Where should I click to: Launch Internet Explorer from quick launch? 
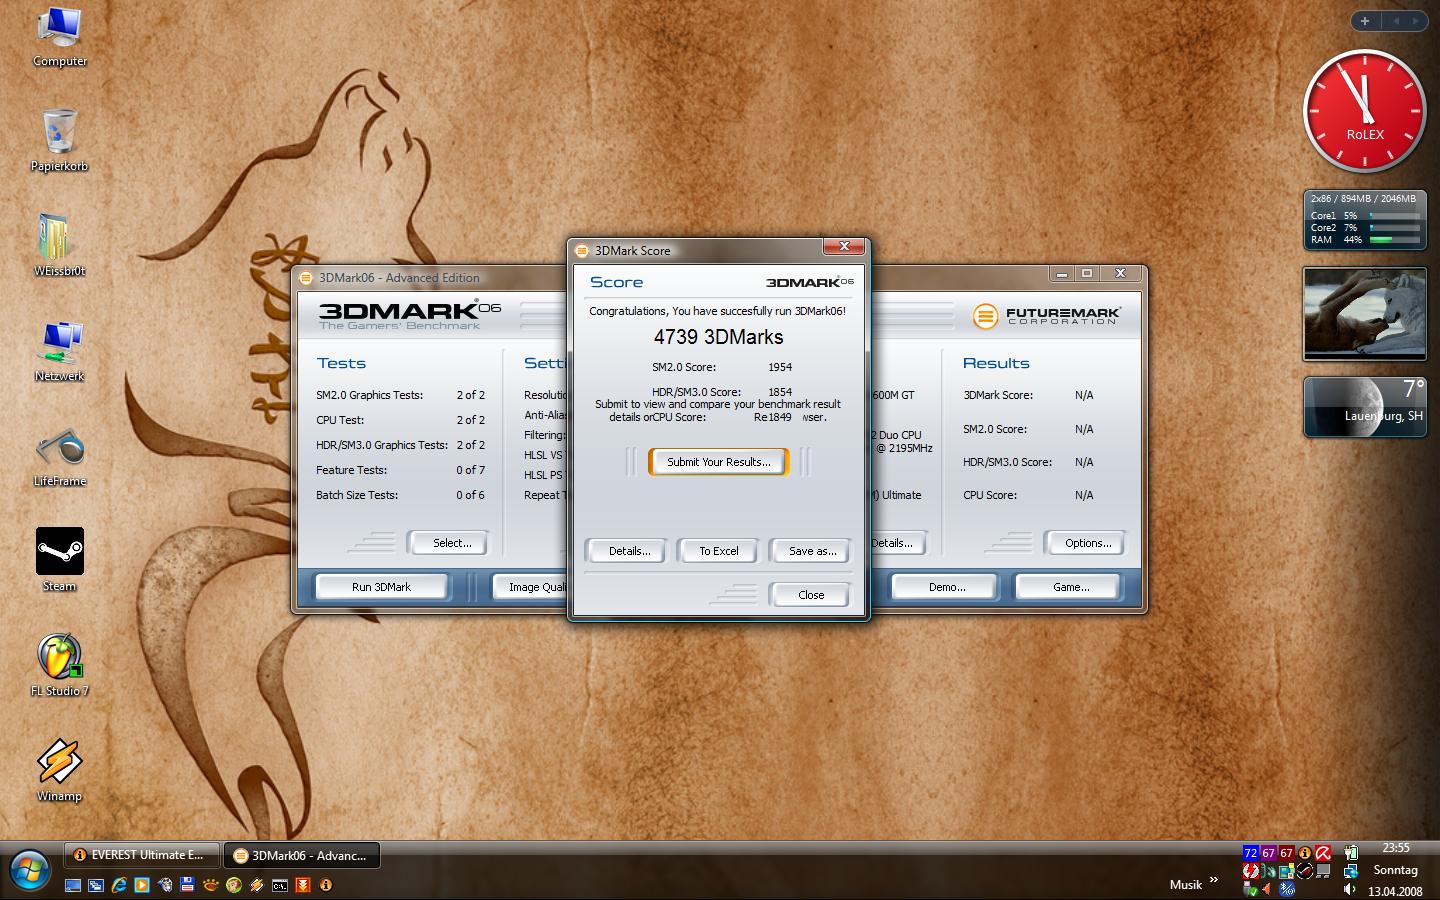click(x=119, y=885)
